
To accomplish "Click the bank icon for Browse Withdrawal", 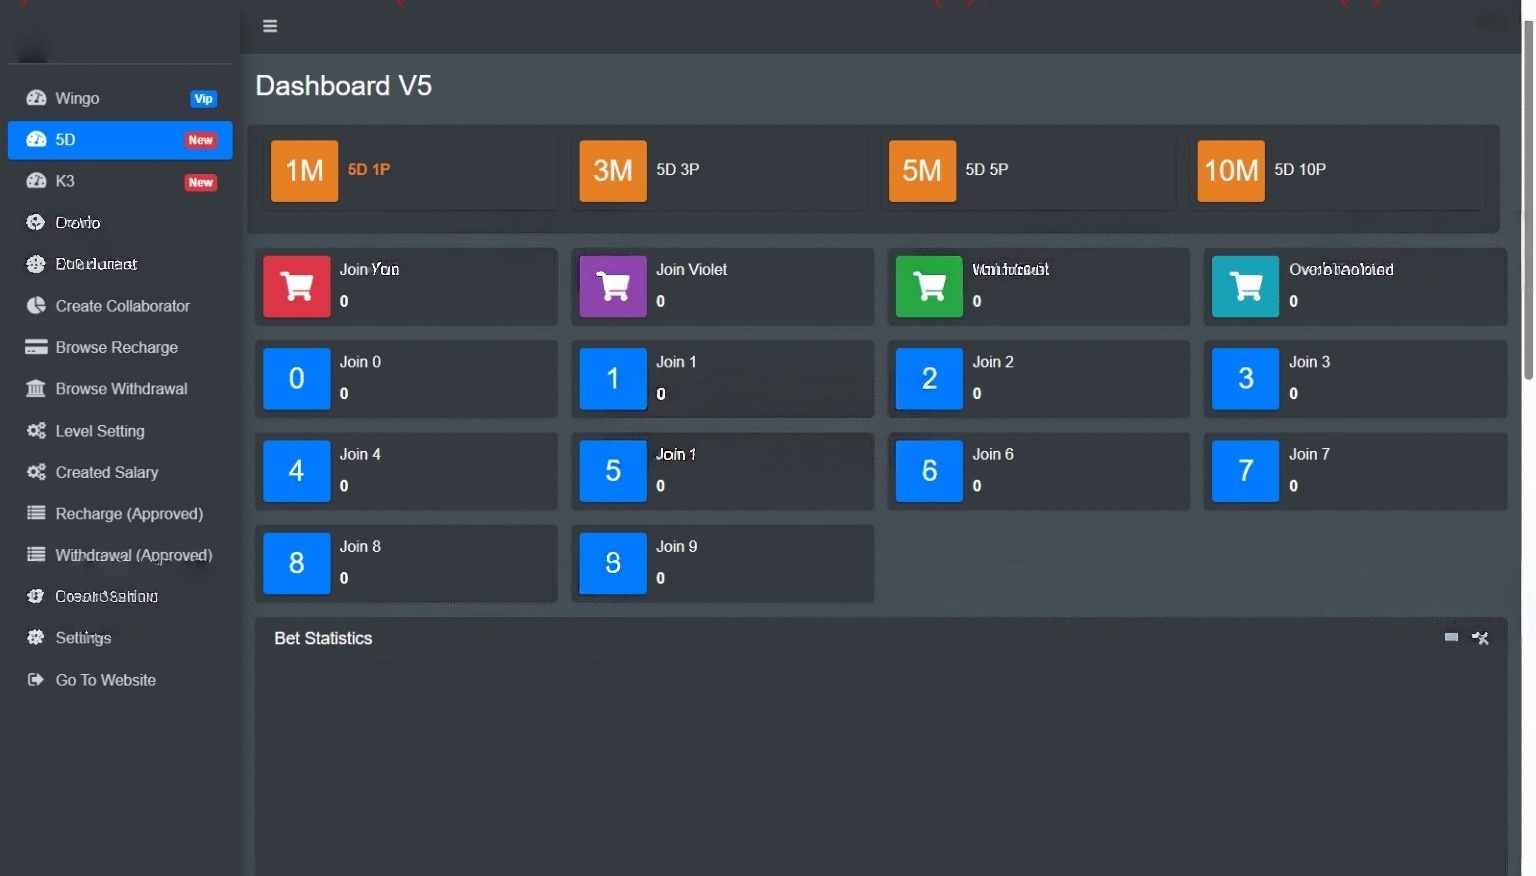I will pyautogui.click(x=36, y=389).
